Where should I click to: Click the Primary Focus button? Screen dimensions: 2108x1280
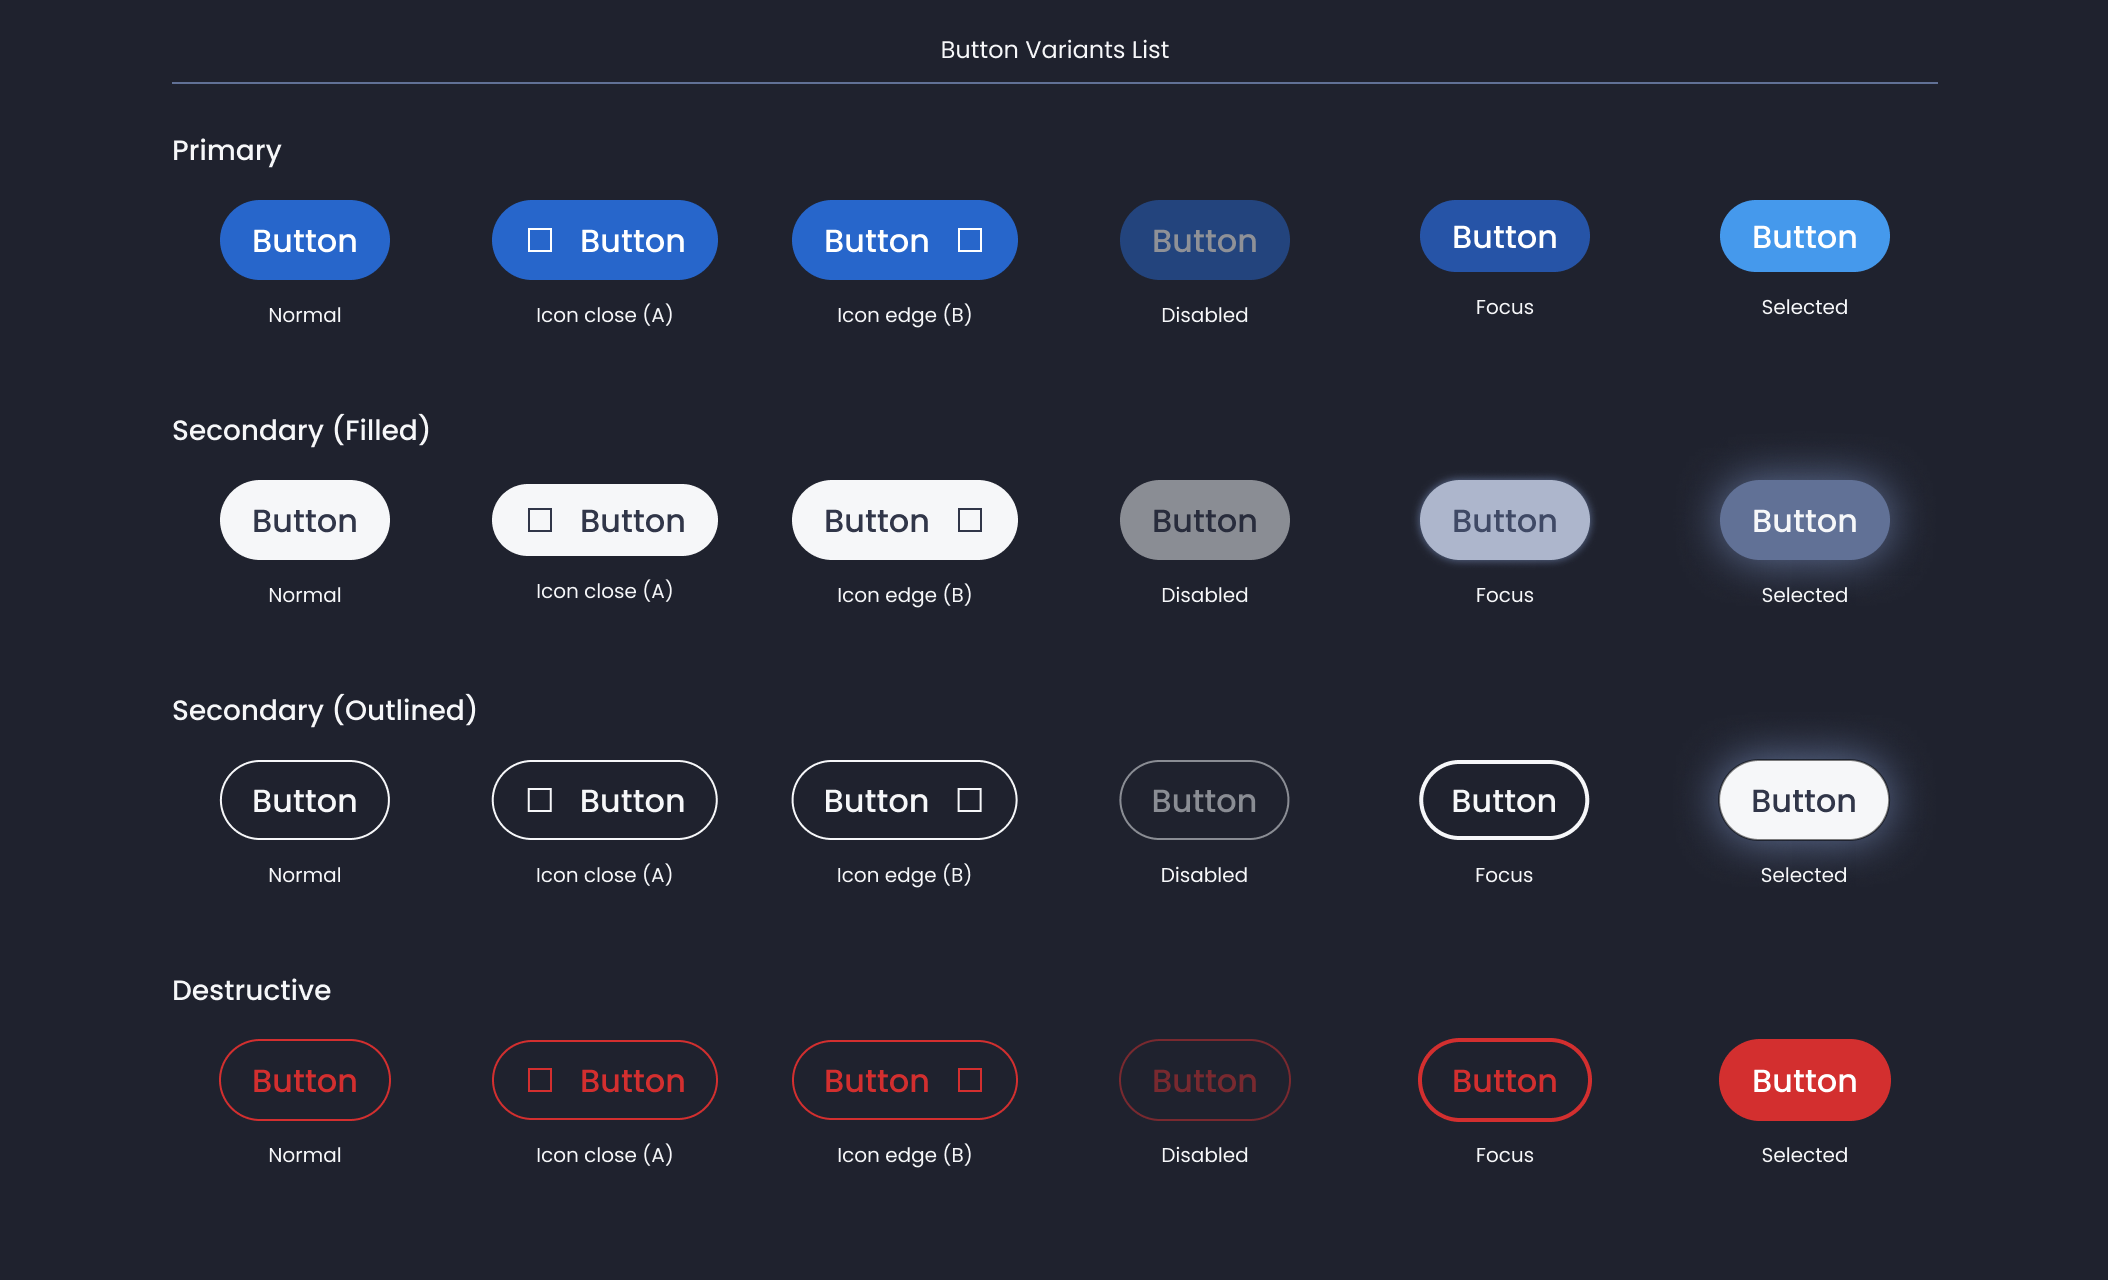click(x=1504, y=236)
